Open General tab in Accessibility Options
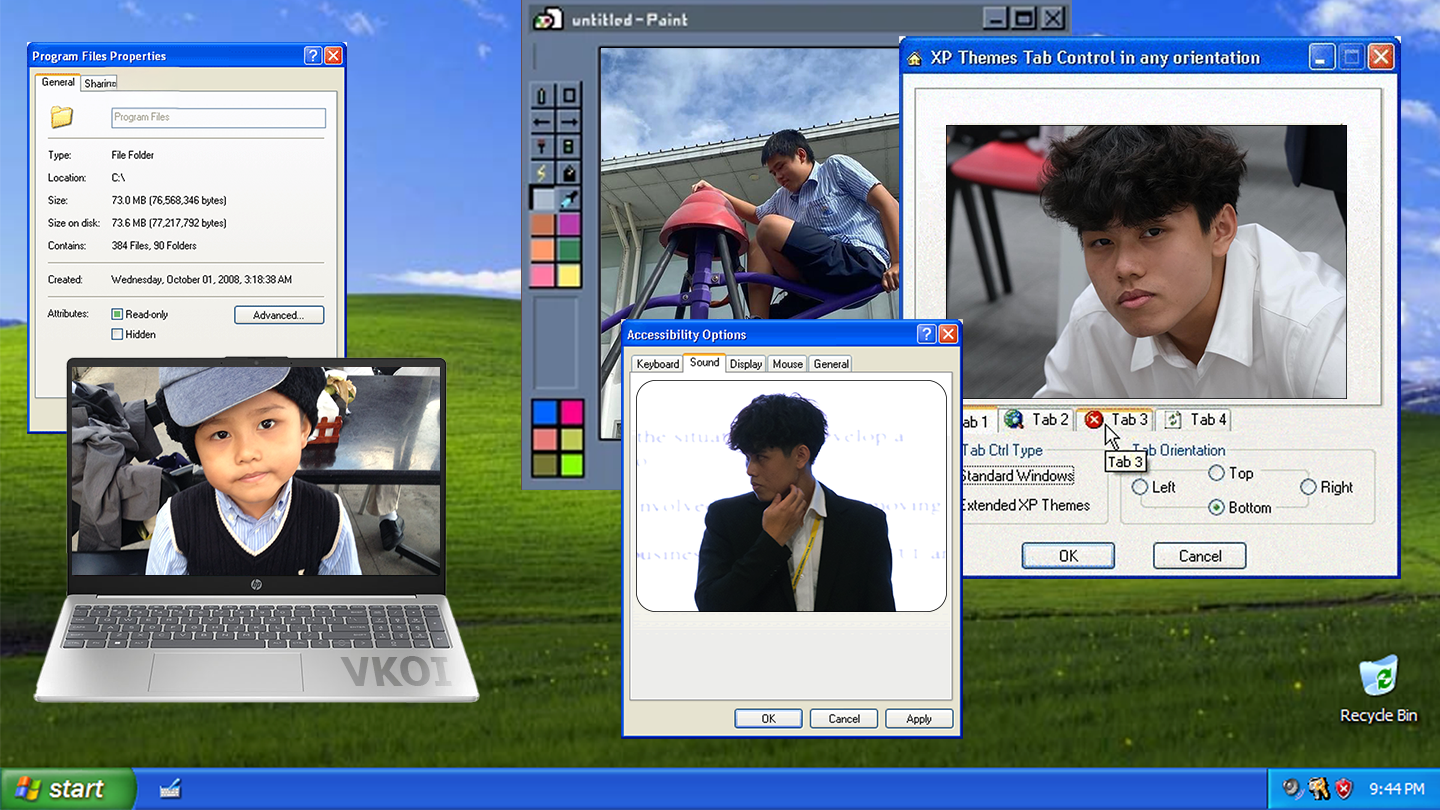1440x810 pixels. click(830, 364)
